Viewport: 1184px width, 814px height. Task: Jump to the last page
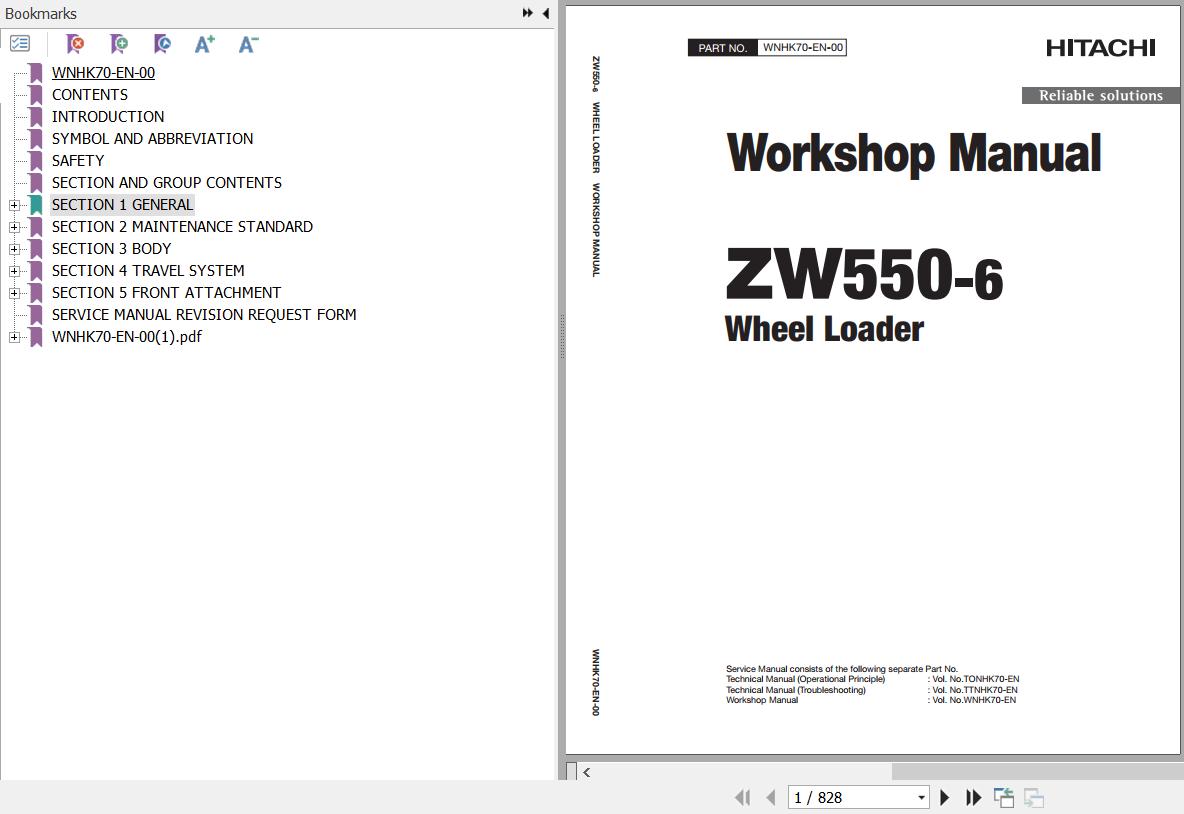(x=973, y=797)
